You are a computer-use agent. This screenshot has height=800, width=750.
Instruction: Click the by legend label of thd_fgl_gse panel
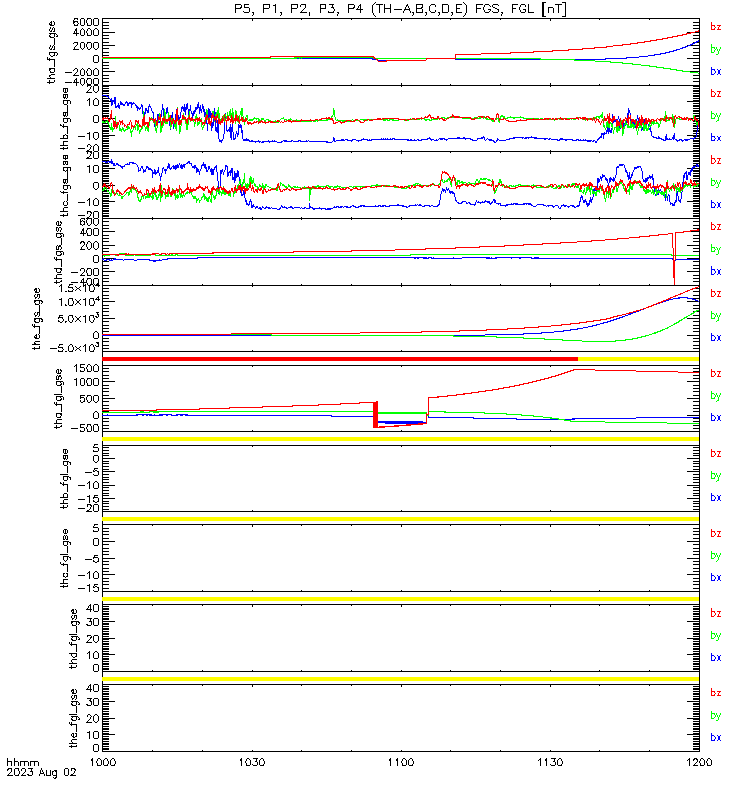coord(716,636)
